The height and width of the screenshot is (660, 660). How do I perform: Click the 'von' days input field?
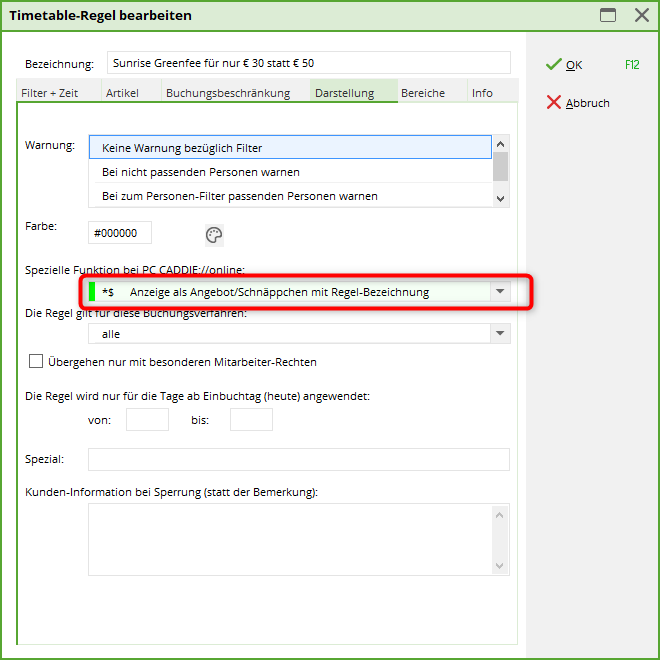(147, 420)
